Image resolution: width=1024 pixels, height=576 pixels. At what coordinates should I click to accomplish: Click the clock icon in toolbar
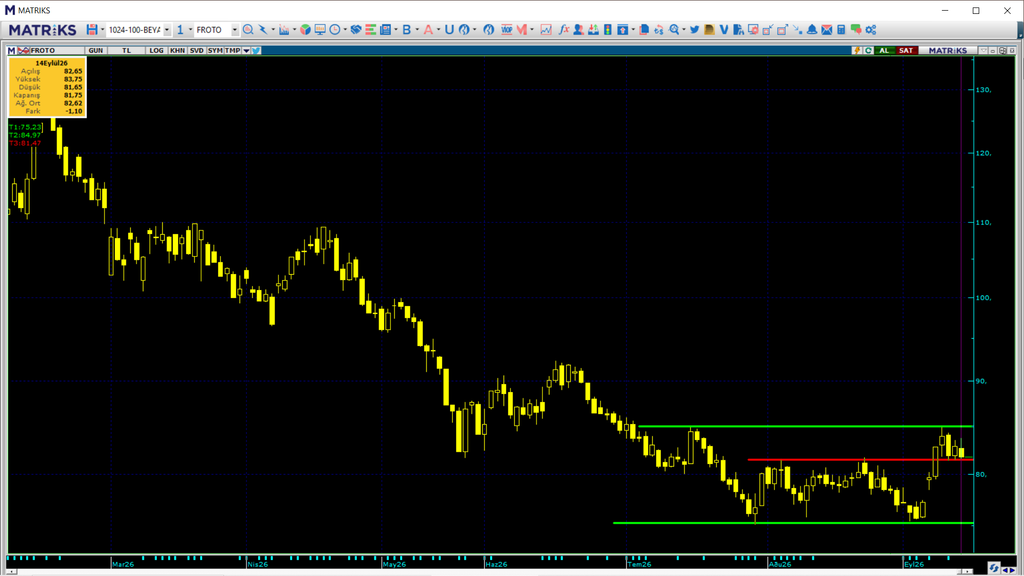(335, 30)
